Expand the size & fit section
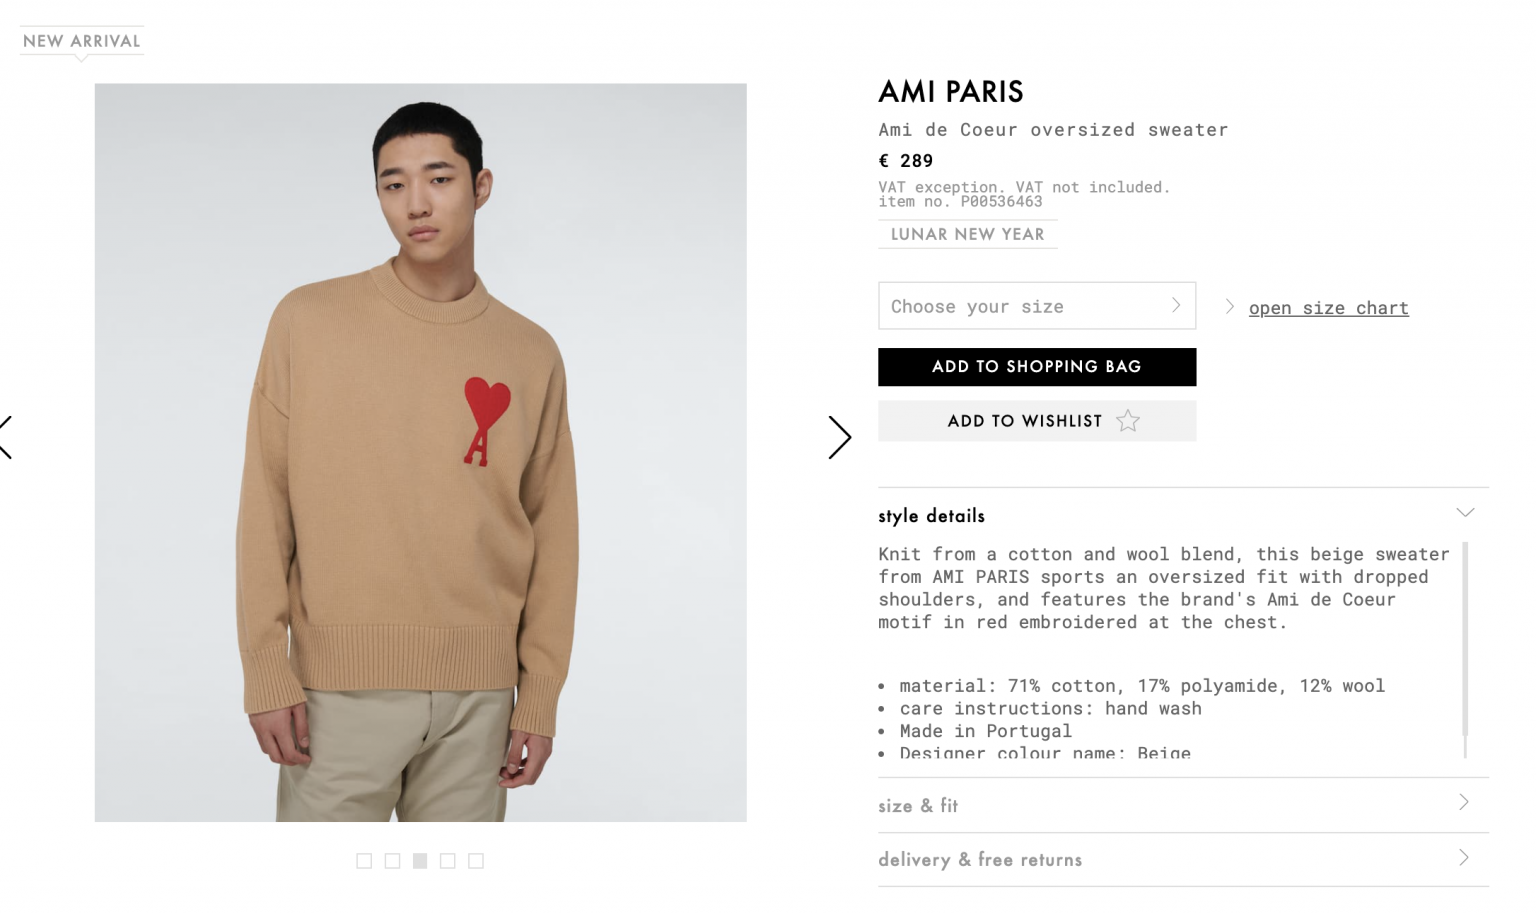This screenshot has width=1536, height=914. point(1184,805)
